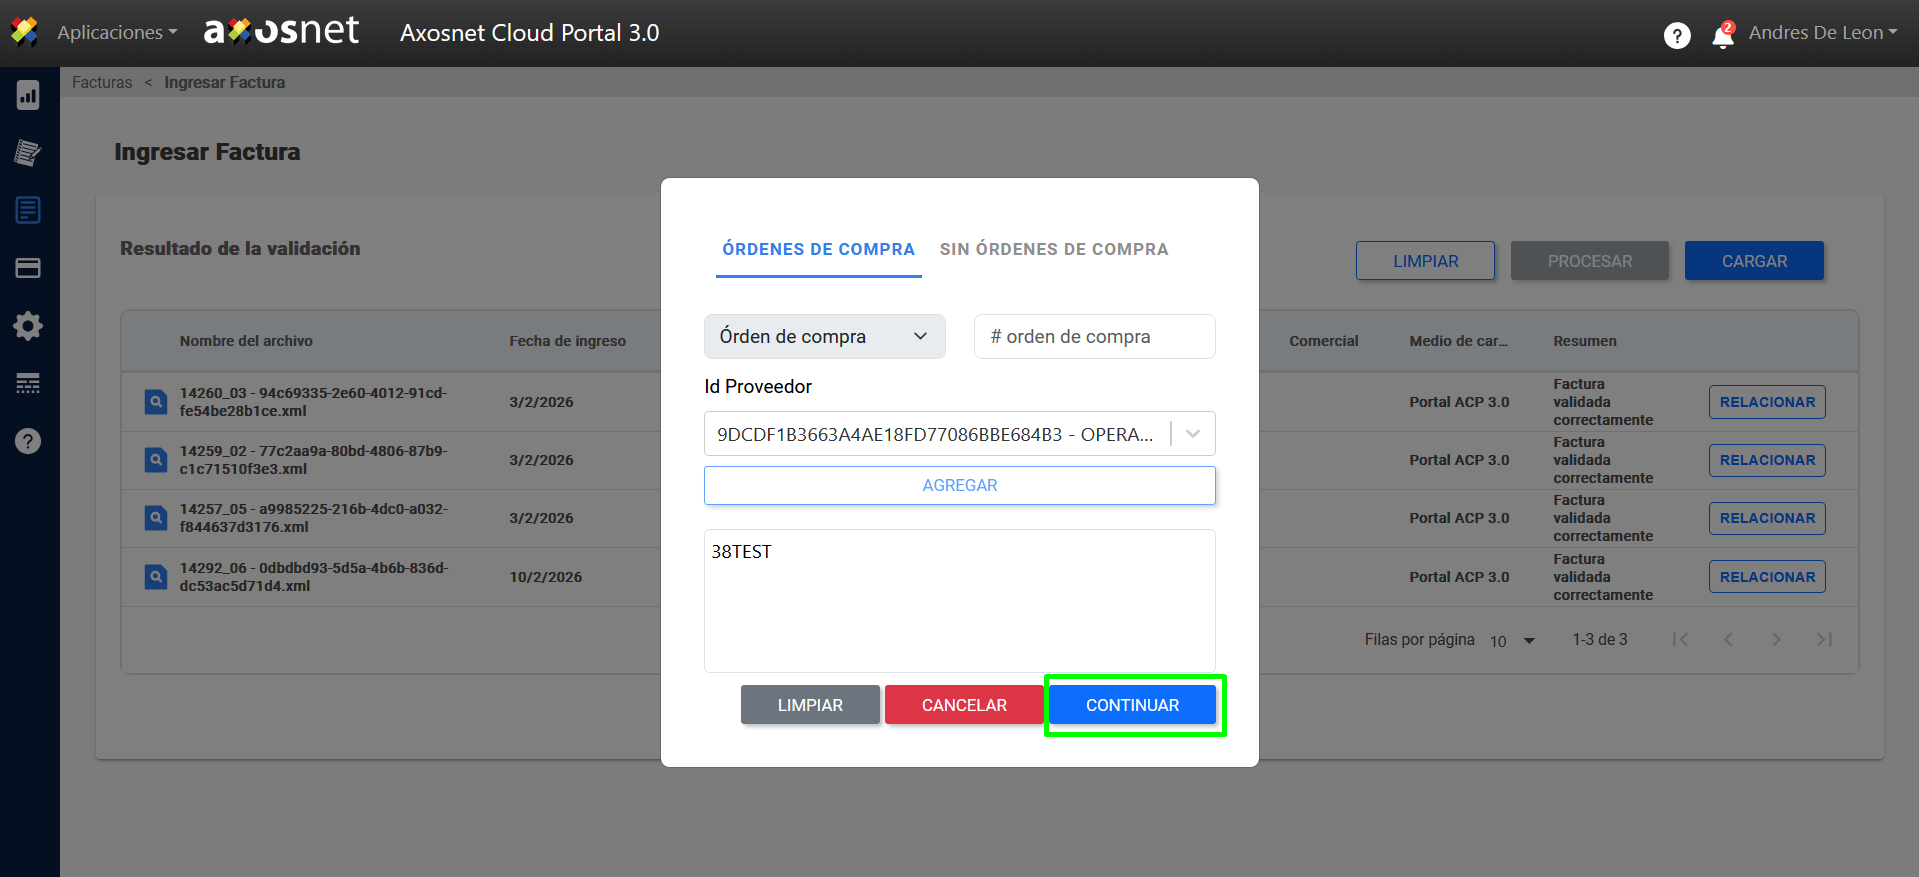This screenshot has width=1919, height=877.
Task: Select the Órdenes de Compra tab
Action: [818, 249]
